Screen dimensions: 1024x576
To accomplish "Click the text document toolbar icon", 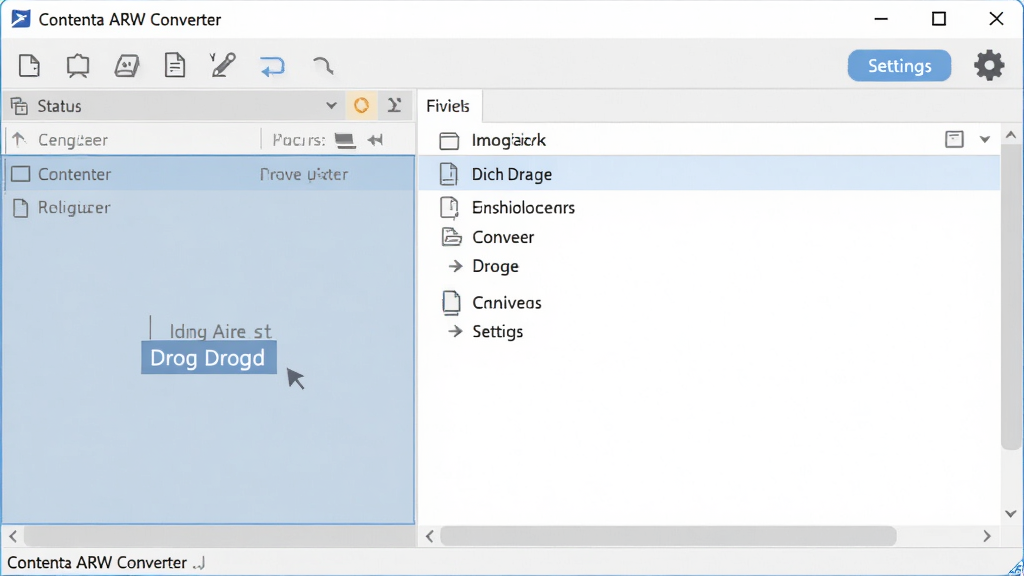I will pos(174,66).
